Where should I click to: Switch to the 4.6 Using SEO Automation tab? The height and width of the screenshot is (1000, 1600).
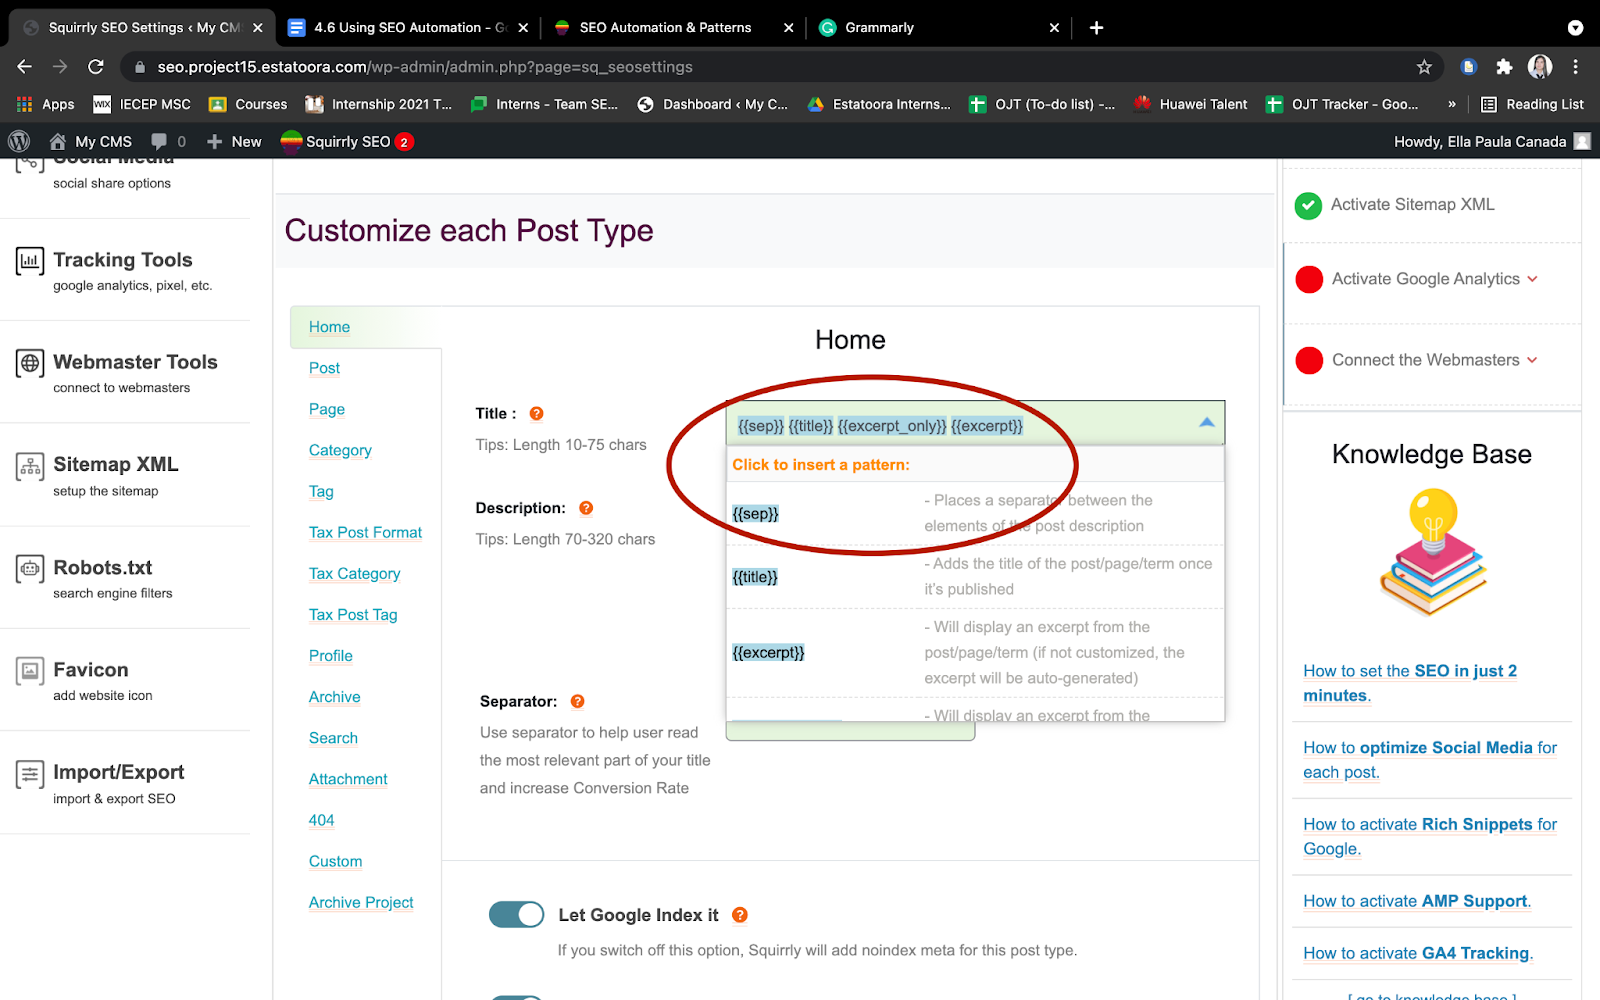click(408, 28)
